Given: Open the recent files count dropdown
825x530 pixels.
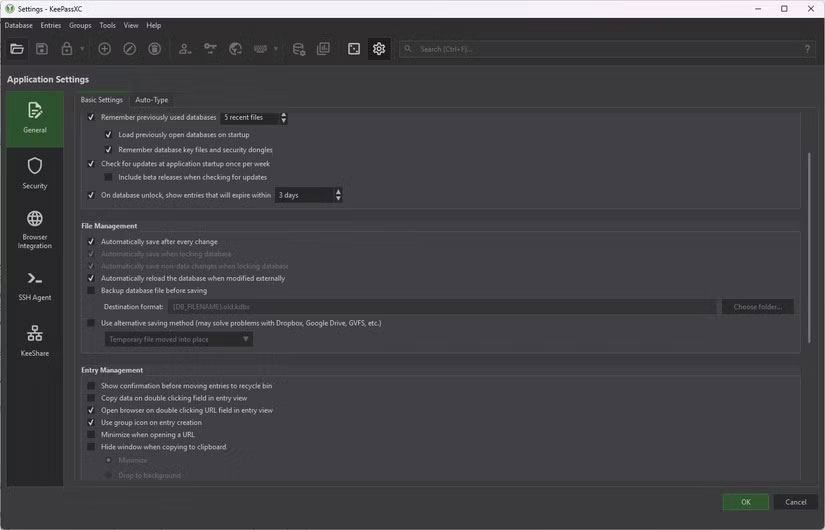Looking at the screenshot, I should coord(254,118).
